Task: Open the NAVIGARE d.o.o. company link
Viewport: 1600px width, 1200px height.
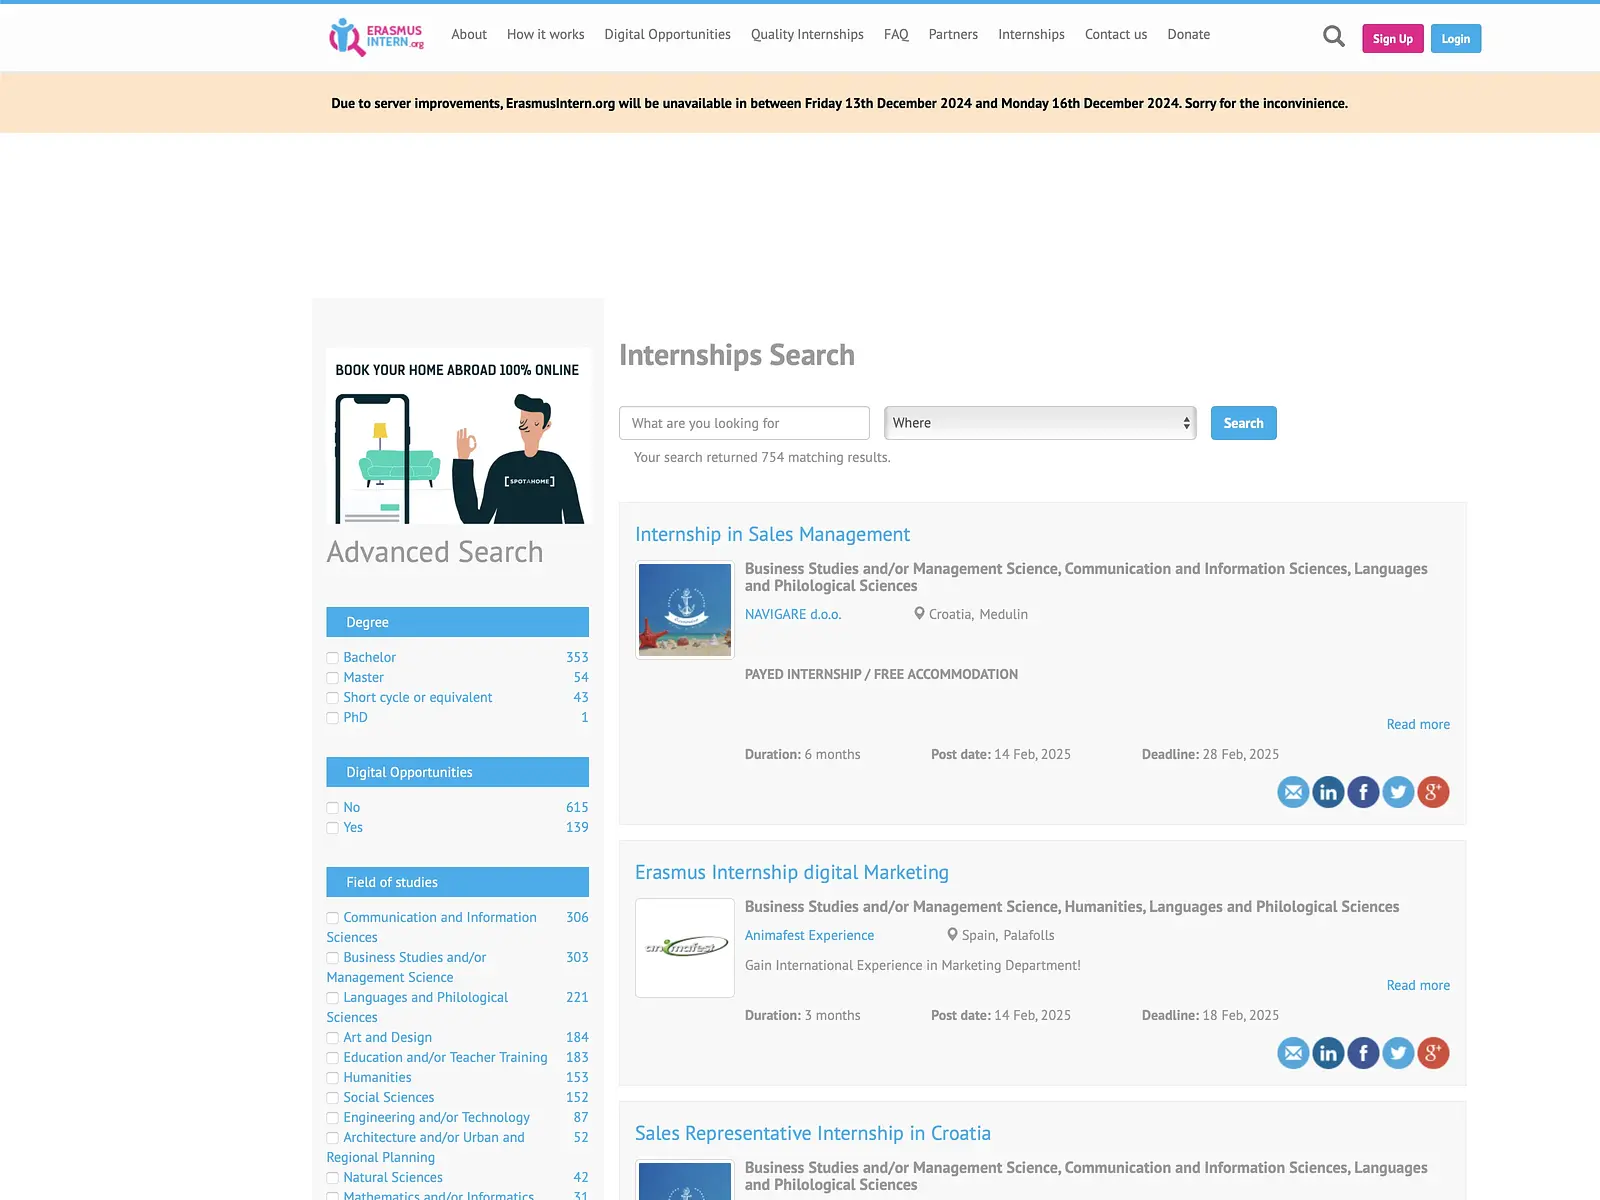Action: (793, 614)
